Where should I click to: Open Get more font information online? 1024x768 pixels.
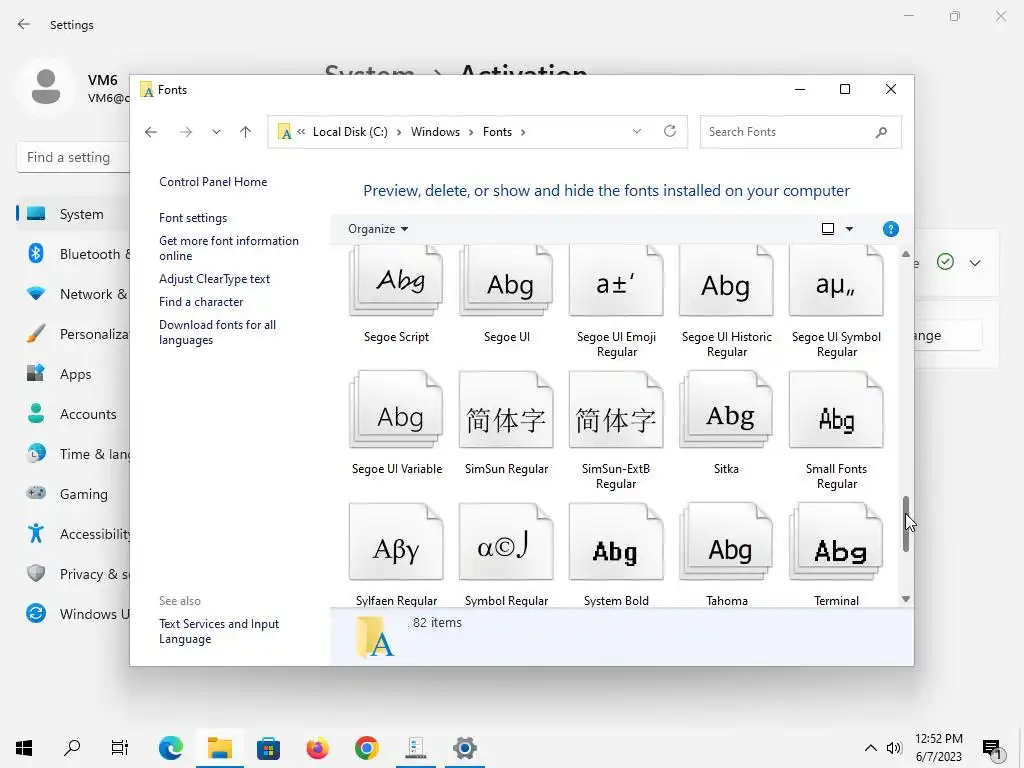[229, 248]
